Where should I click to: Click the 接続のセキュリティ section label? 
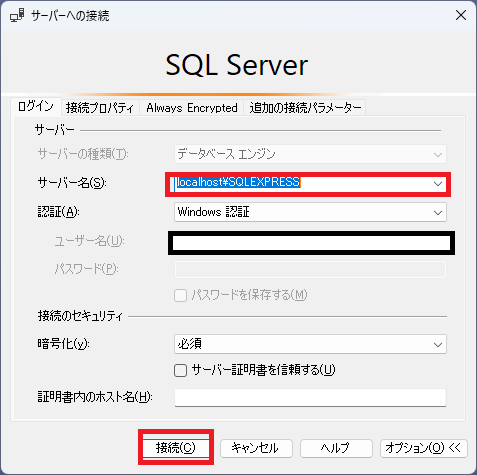click(x=80, y=316)
